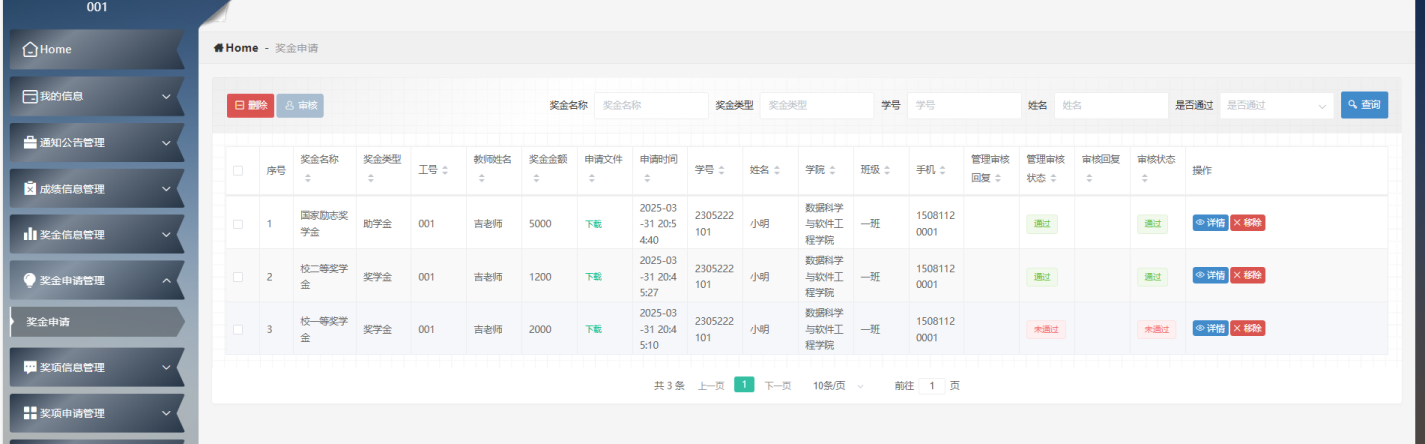Sort table by 奖金金额 column

(x=536, y=179)
